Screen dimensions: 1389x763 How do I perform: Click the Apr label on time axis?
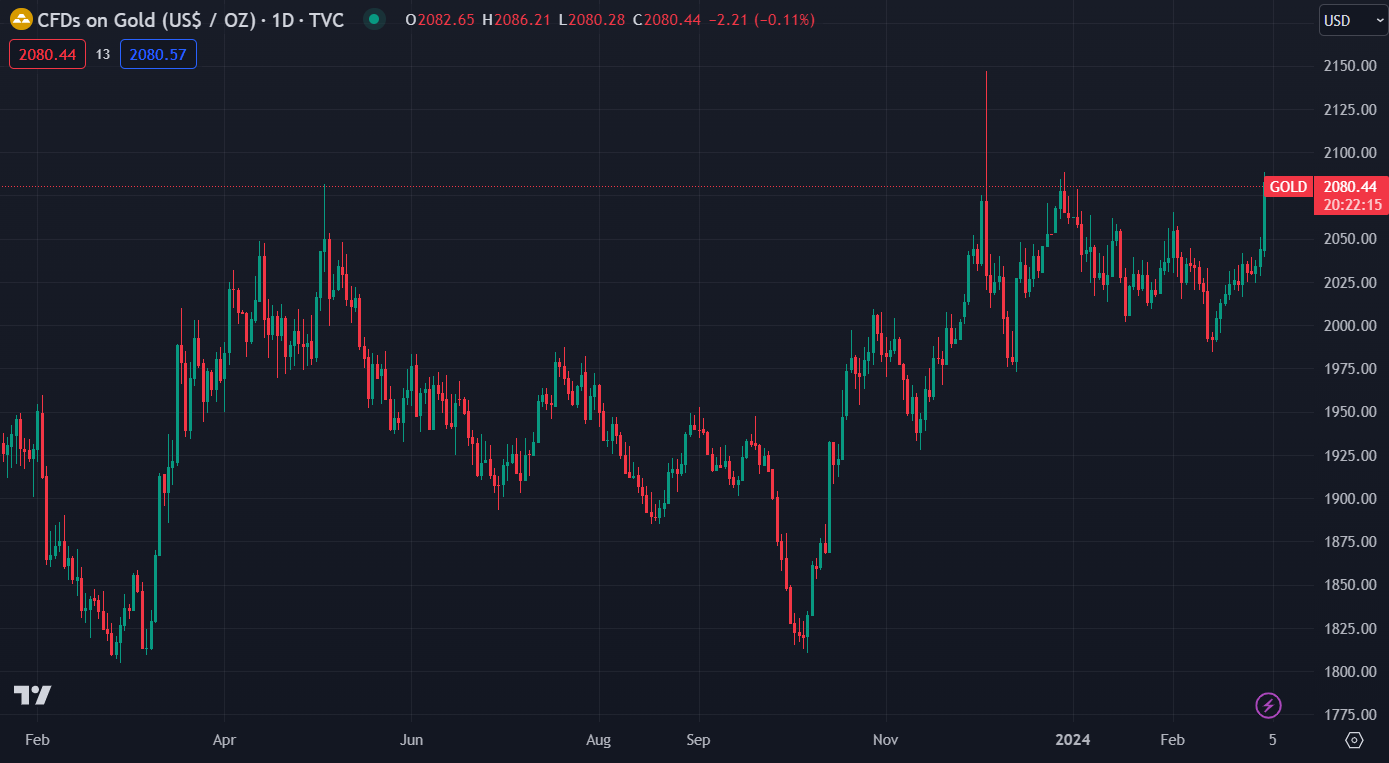tap(225, 740)
